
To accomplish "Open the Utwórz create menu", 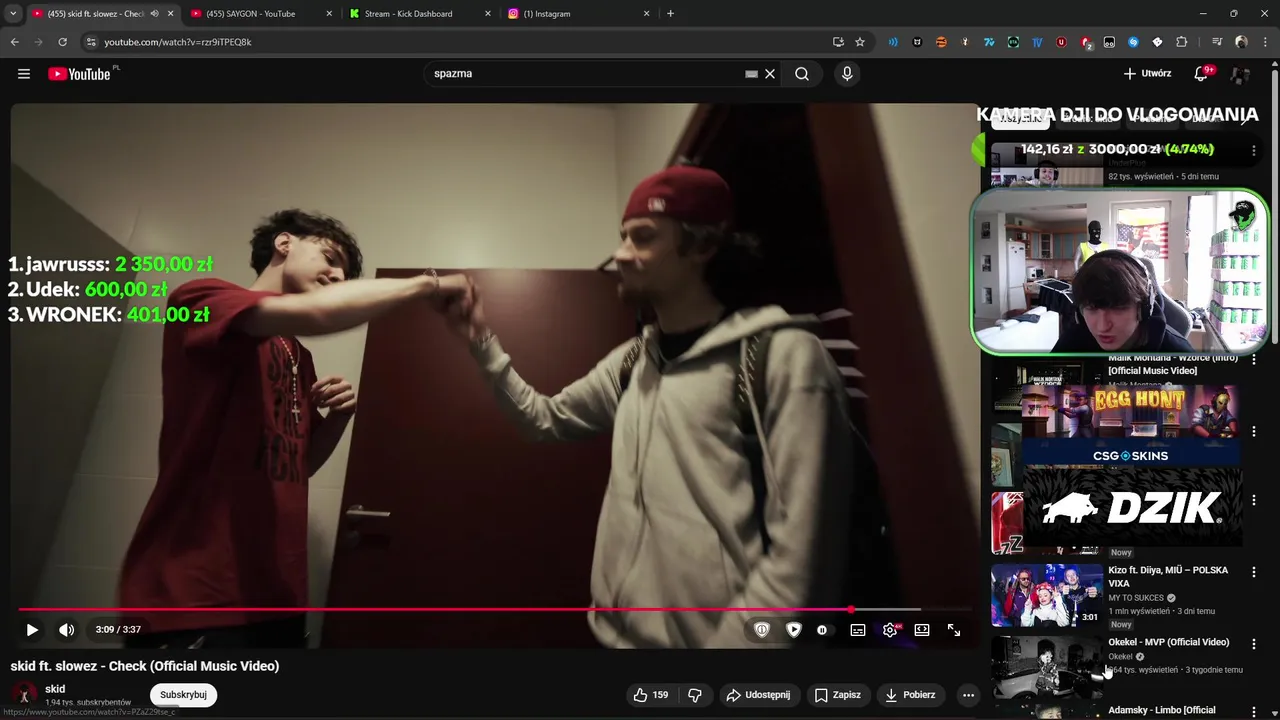I will tap(1147, 74).
